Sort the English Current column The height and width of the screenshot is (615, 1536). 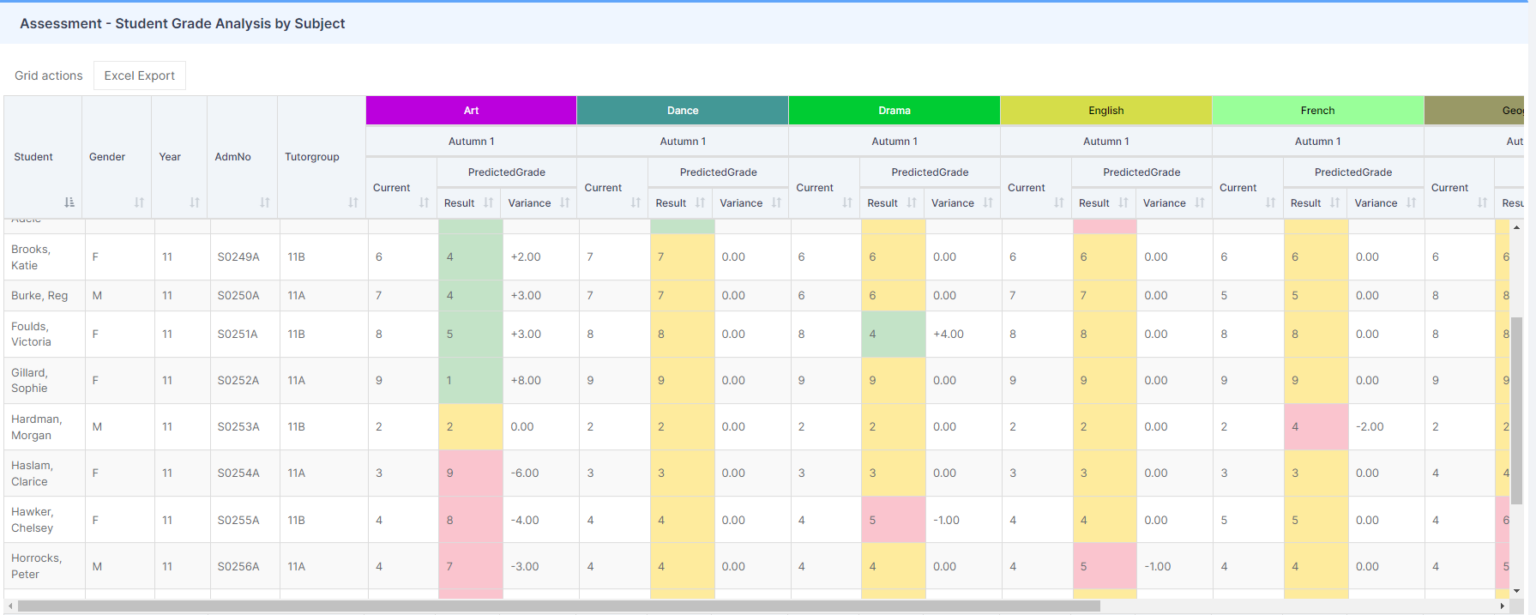(x=1059, y=203)
